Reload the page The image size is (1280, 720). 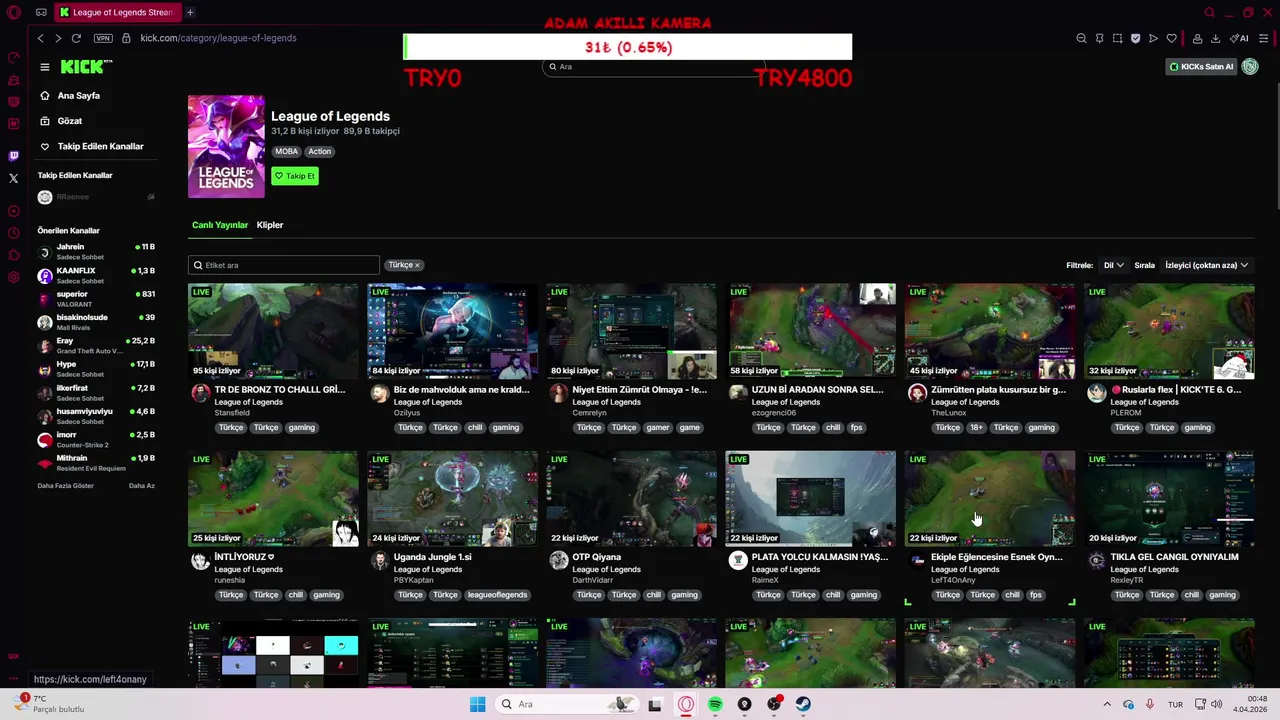tap(76, 38)
